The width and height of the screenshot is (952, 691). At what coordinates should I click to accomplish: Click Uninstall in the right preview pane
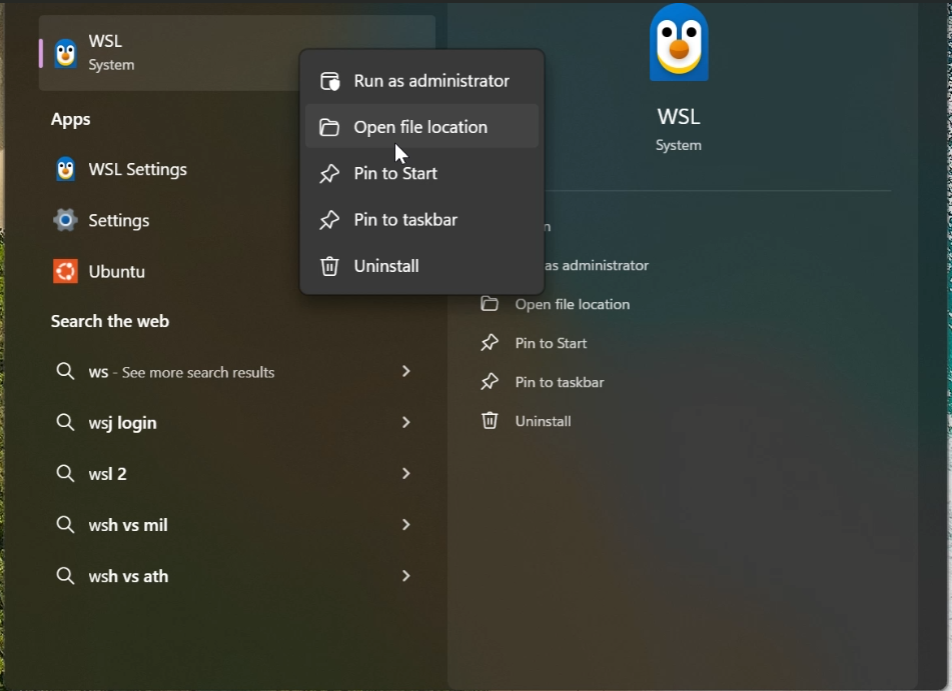(542, 421)
